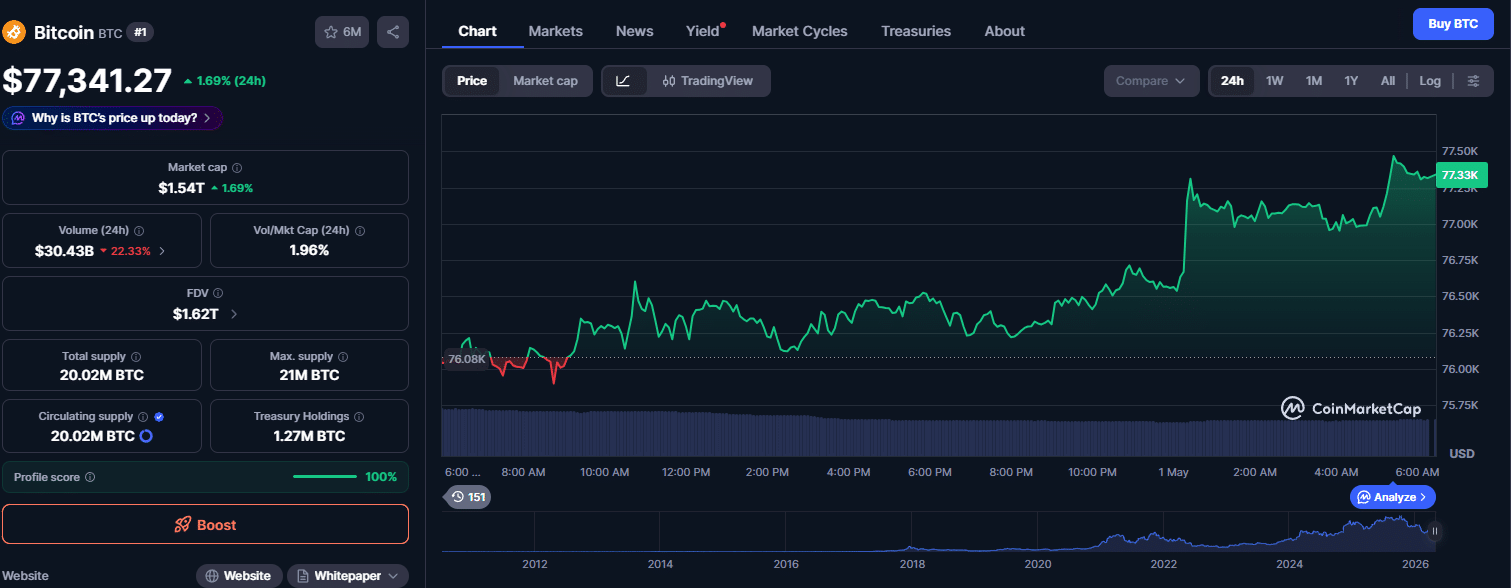Open 'Why is BTC's price up today?'

click(x=112, y=118)
